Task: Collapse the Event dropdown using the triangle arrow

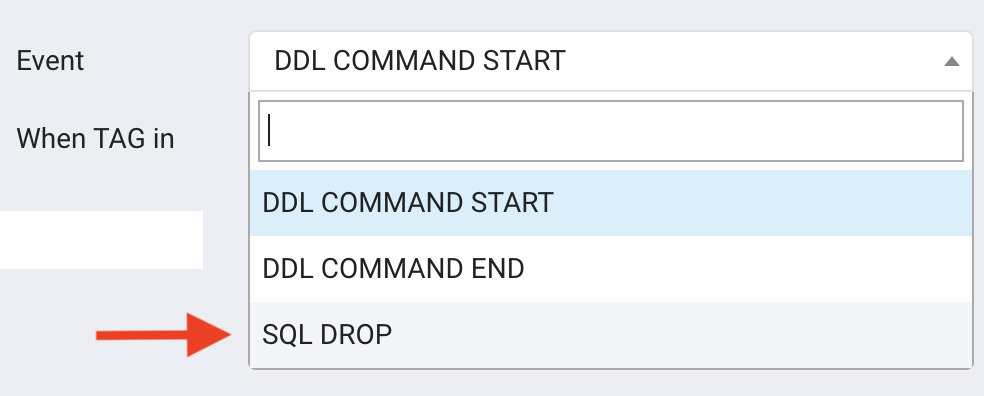Action: 951,62
